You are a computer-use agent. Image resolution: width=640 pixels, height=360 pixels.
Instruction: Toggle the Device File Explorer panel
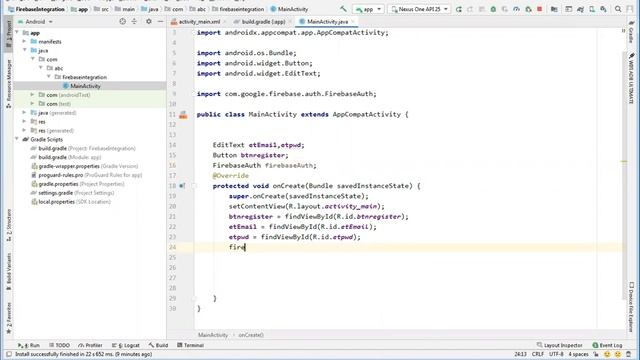pos(631,307)
